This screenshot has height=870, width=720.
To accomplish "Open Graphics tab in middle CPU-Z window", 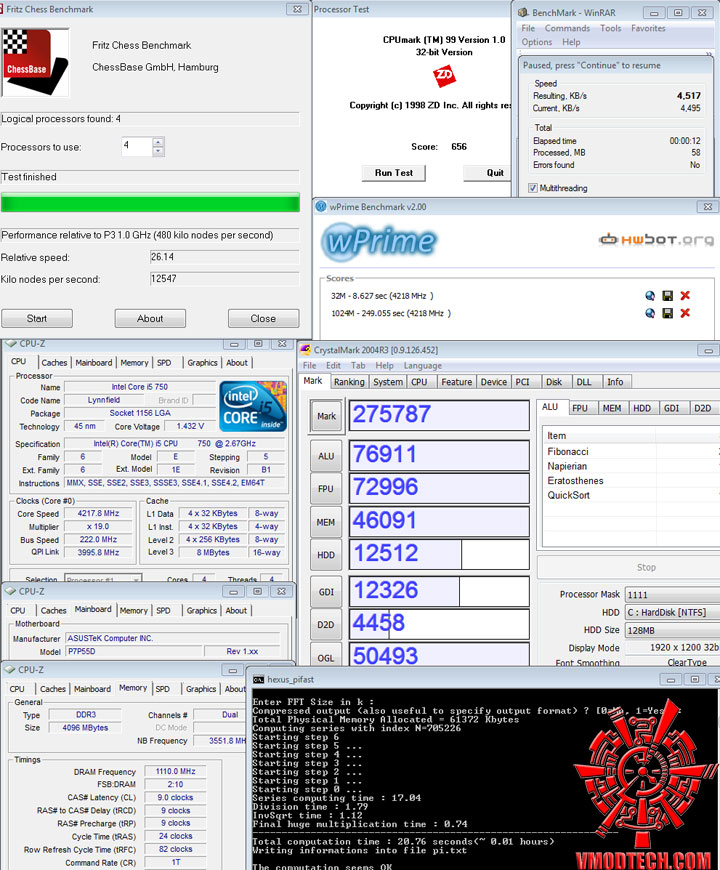I will pos(201,610).
